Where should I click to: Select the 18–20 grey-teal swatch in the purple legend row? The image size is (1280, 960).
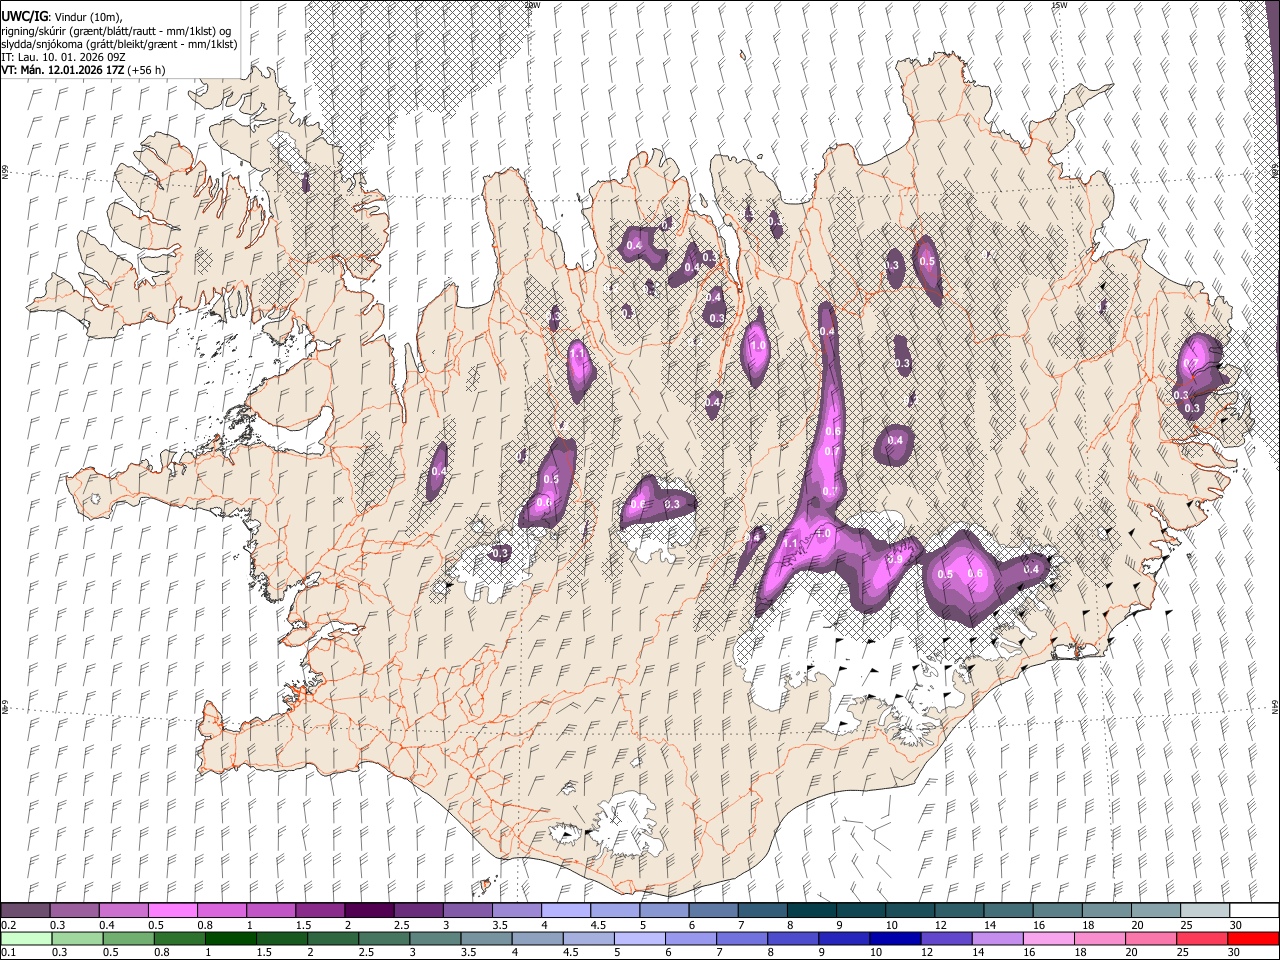click(x=1107, y=910)
